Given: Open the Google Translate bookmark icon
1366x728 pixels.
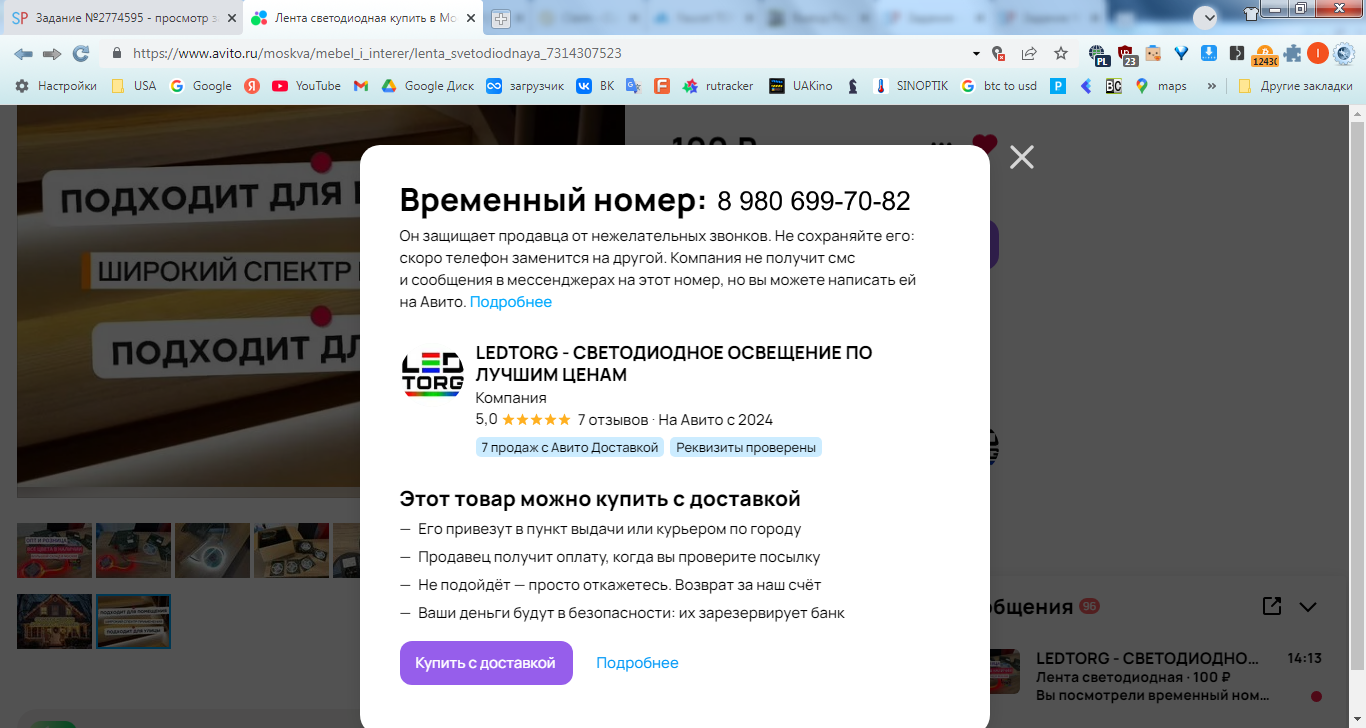Looking at the screenshot, I should point(633,86).
